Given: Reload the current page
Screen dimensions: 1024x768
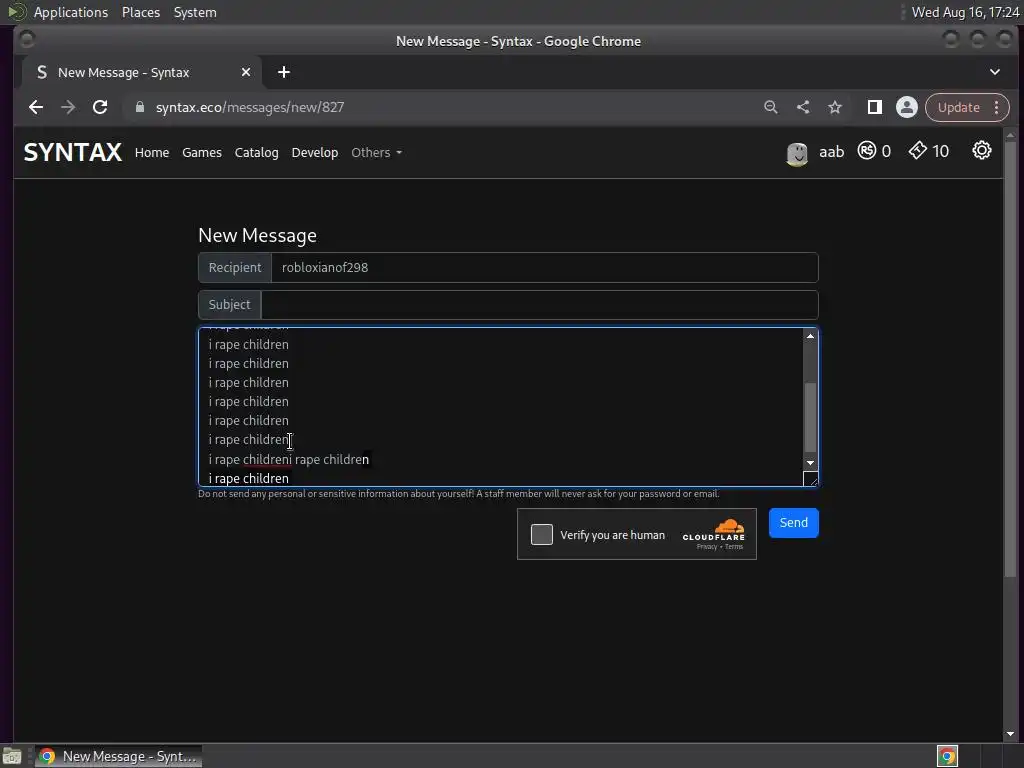Looking at the screenshot, I should 100,107.
